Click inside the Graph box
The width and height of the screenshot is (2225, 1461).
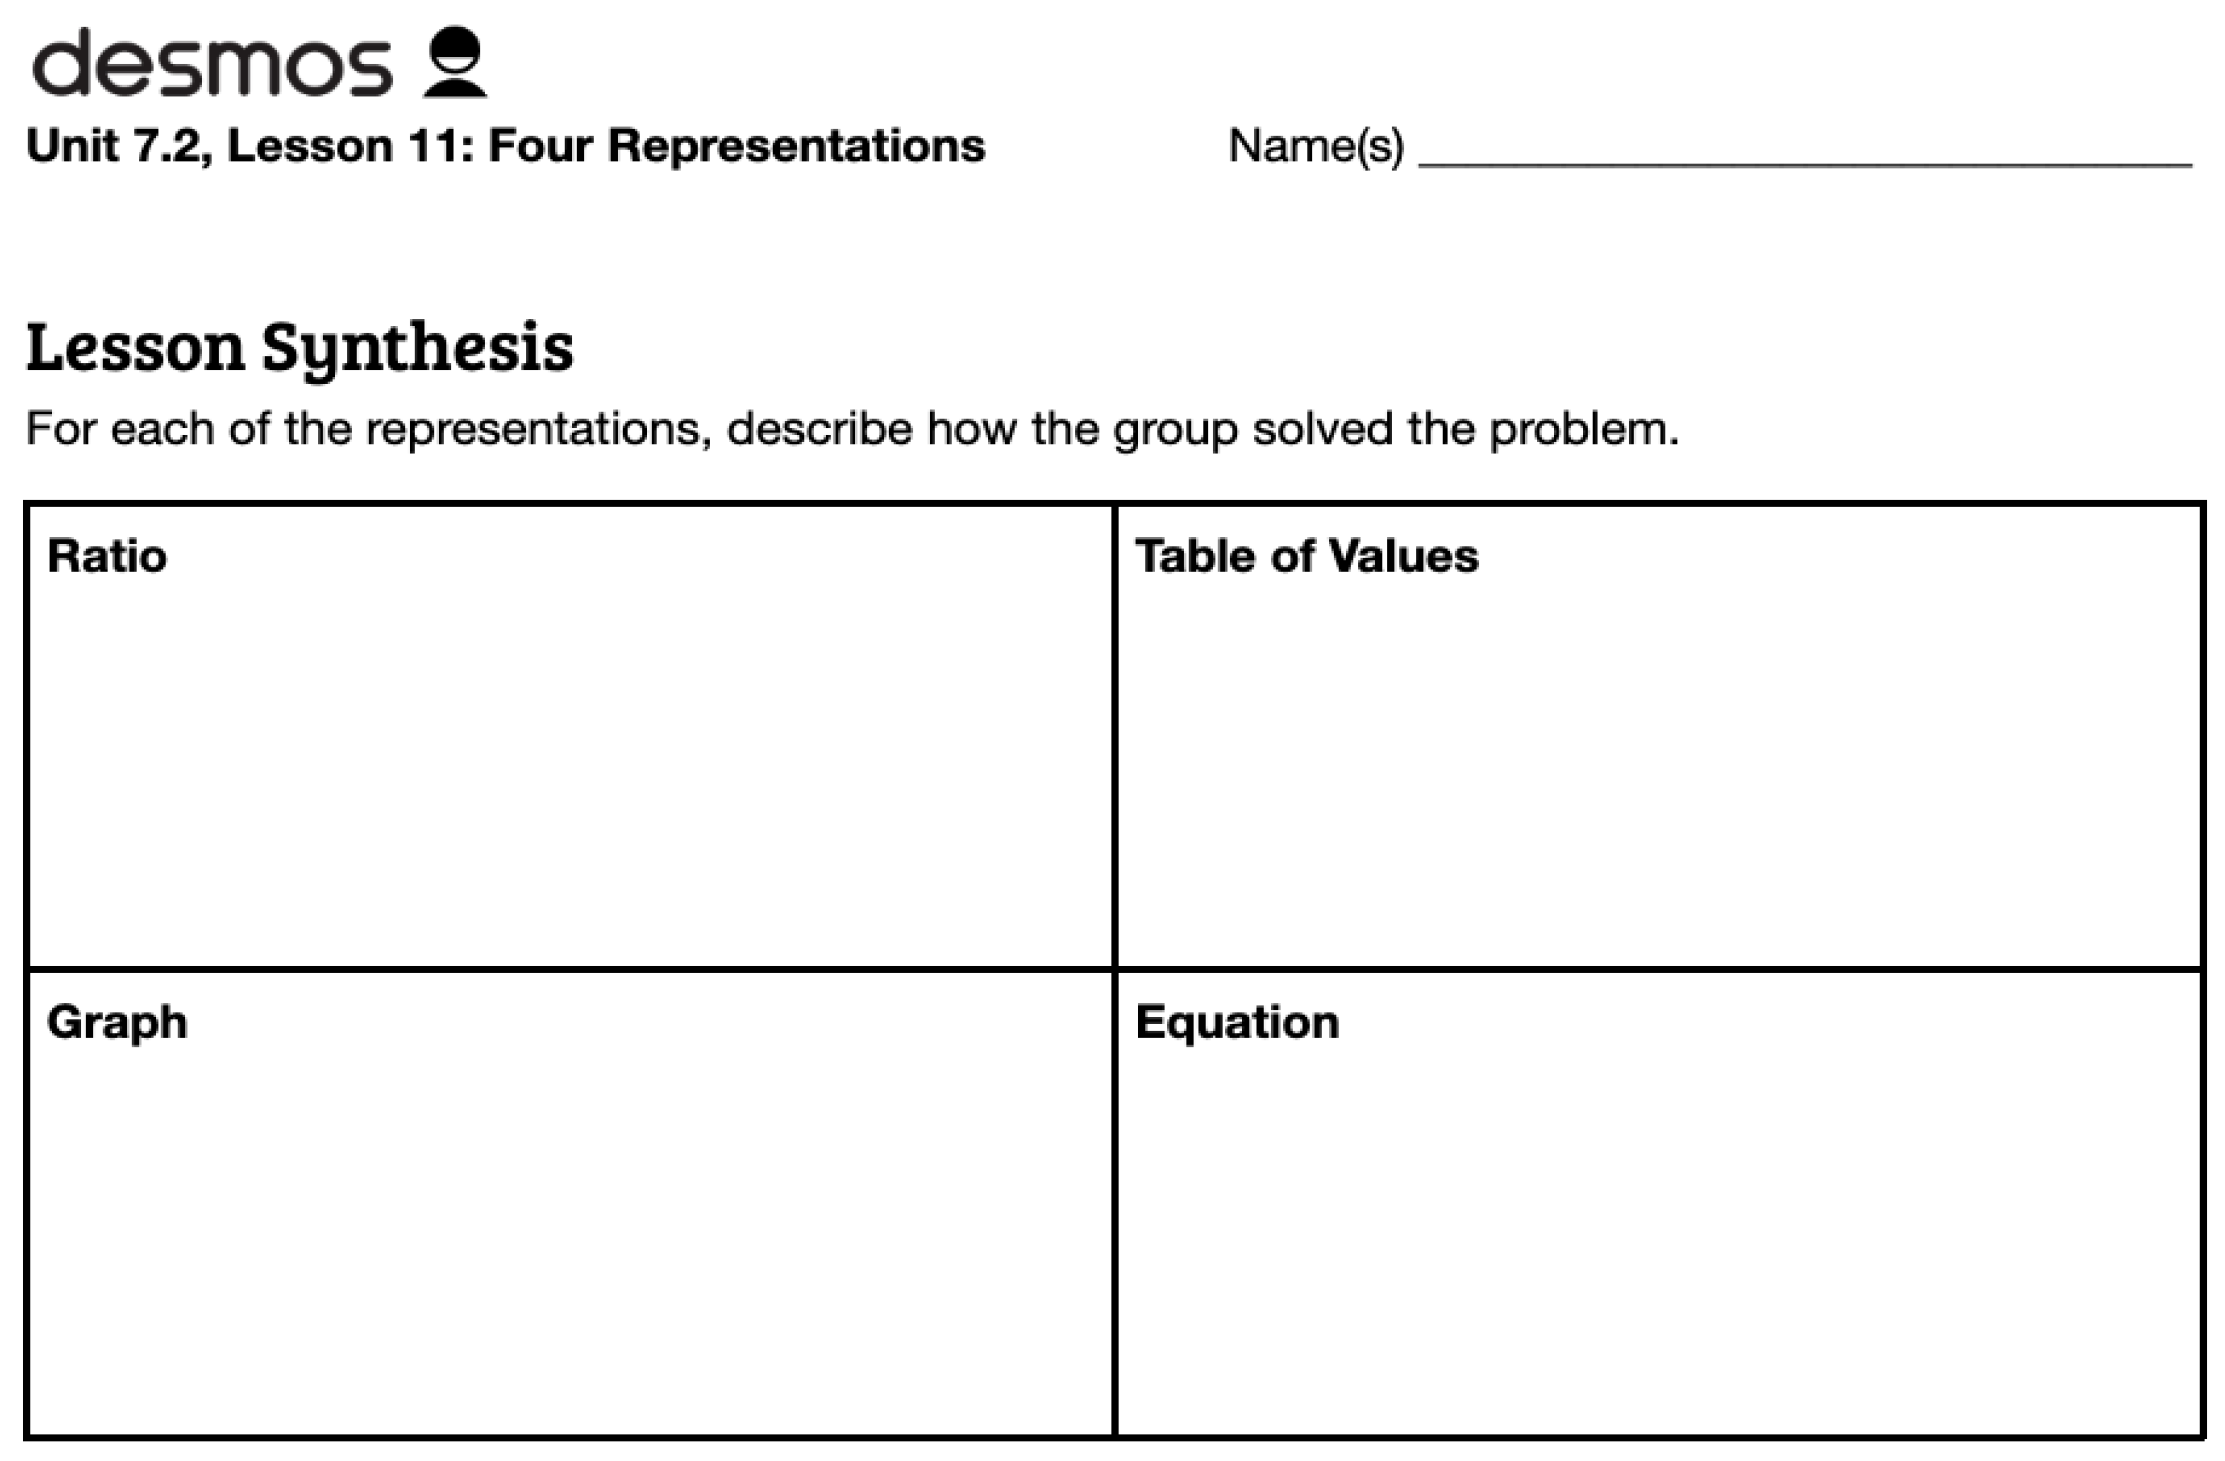(570, 1203)
